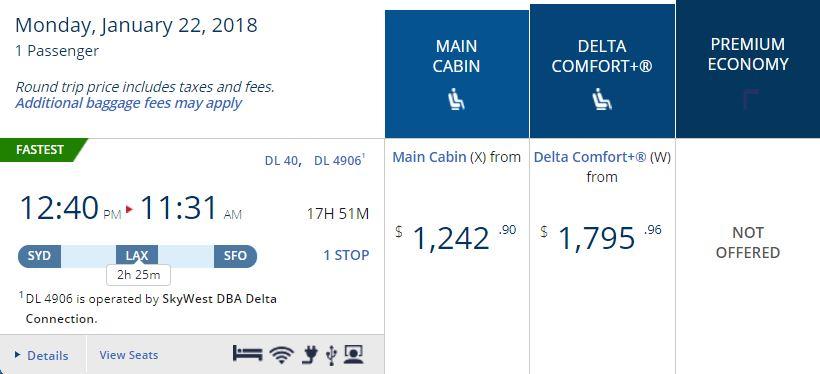Click the power outlet amenity icon
The height and width of the screenshot is (374, 820).
pyautogui.click(x=310, y=355)
